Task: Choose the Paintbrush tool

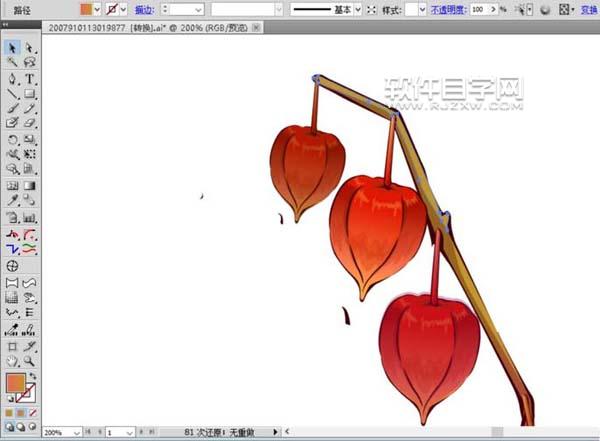Action: [x=12, y=108]
